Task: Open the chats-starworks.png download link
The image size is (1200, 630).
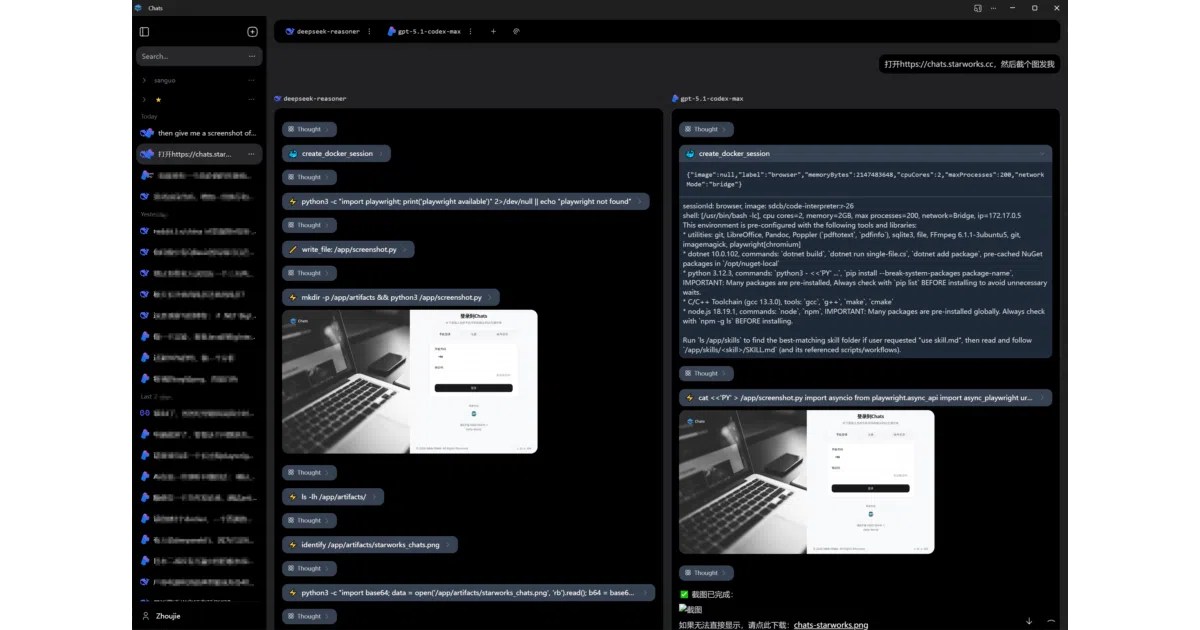Action: 831,625
